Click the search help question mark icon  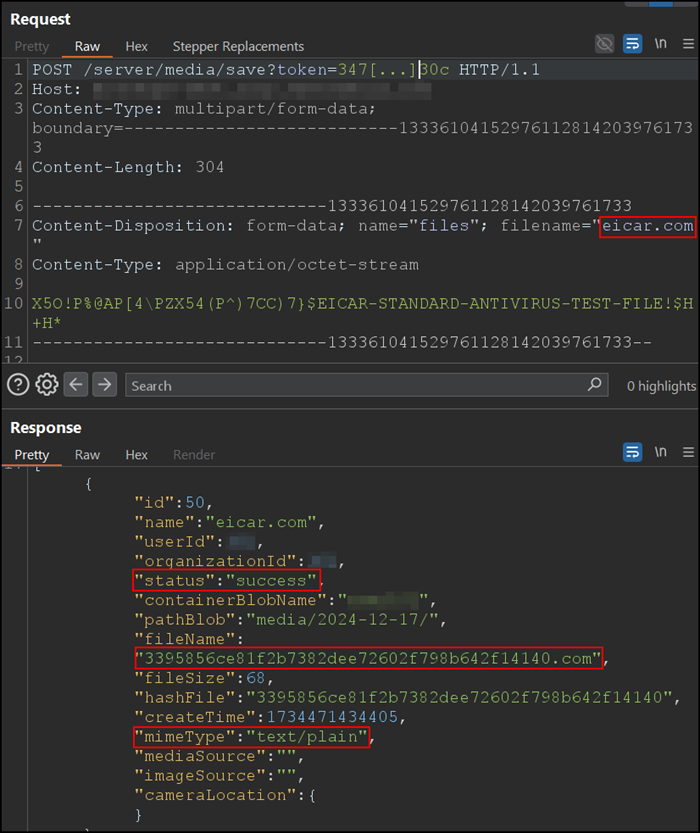pos(17,385)
